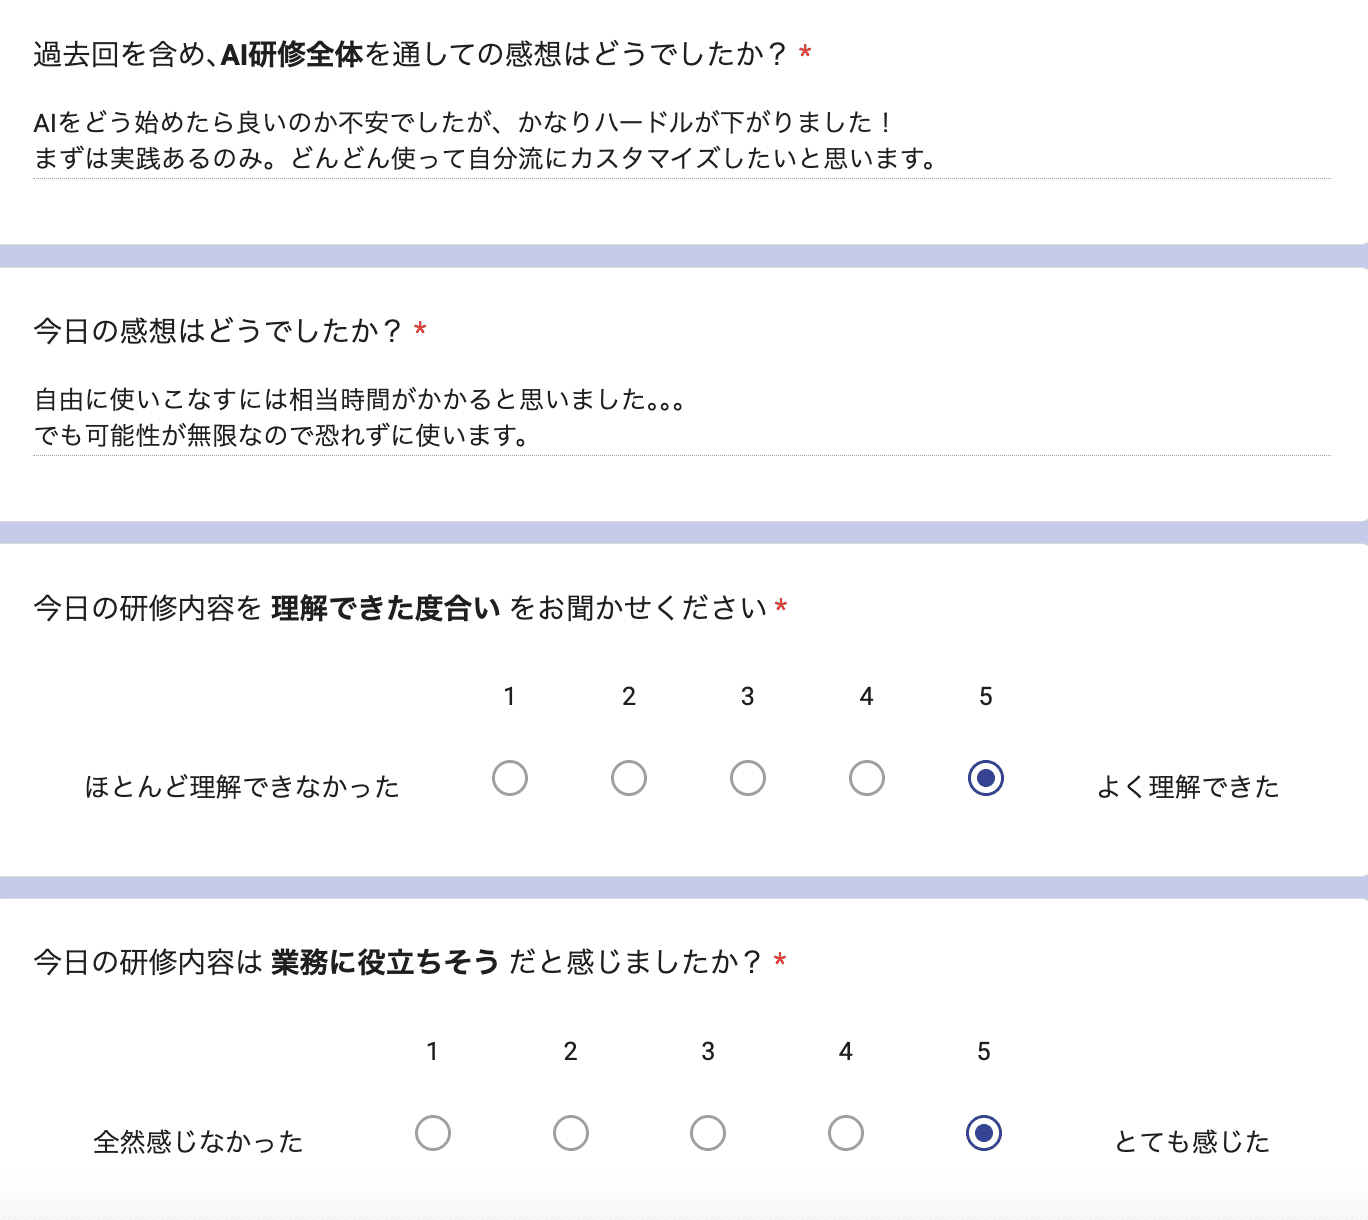The width and height of the screenshot is (1368, 1220).
Task: Select rating 2 in the understanding scale
Action: tap(628, 777)
